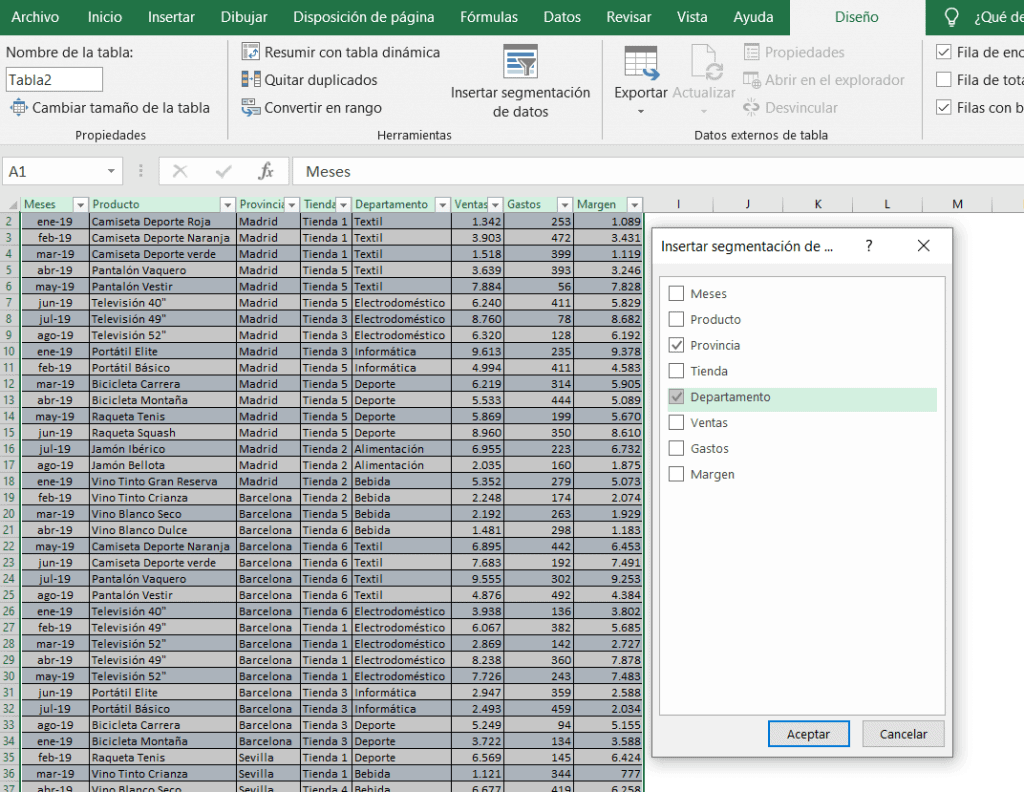Viewport: 1024px width, 792px height.
Task: Click cell Camiseta Deporte Roja
Action: pyautogui.click(x=162, y=222)
